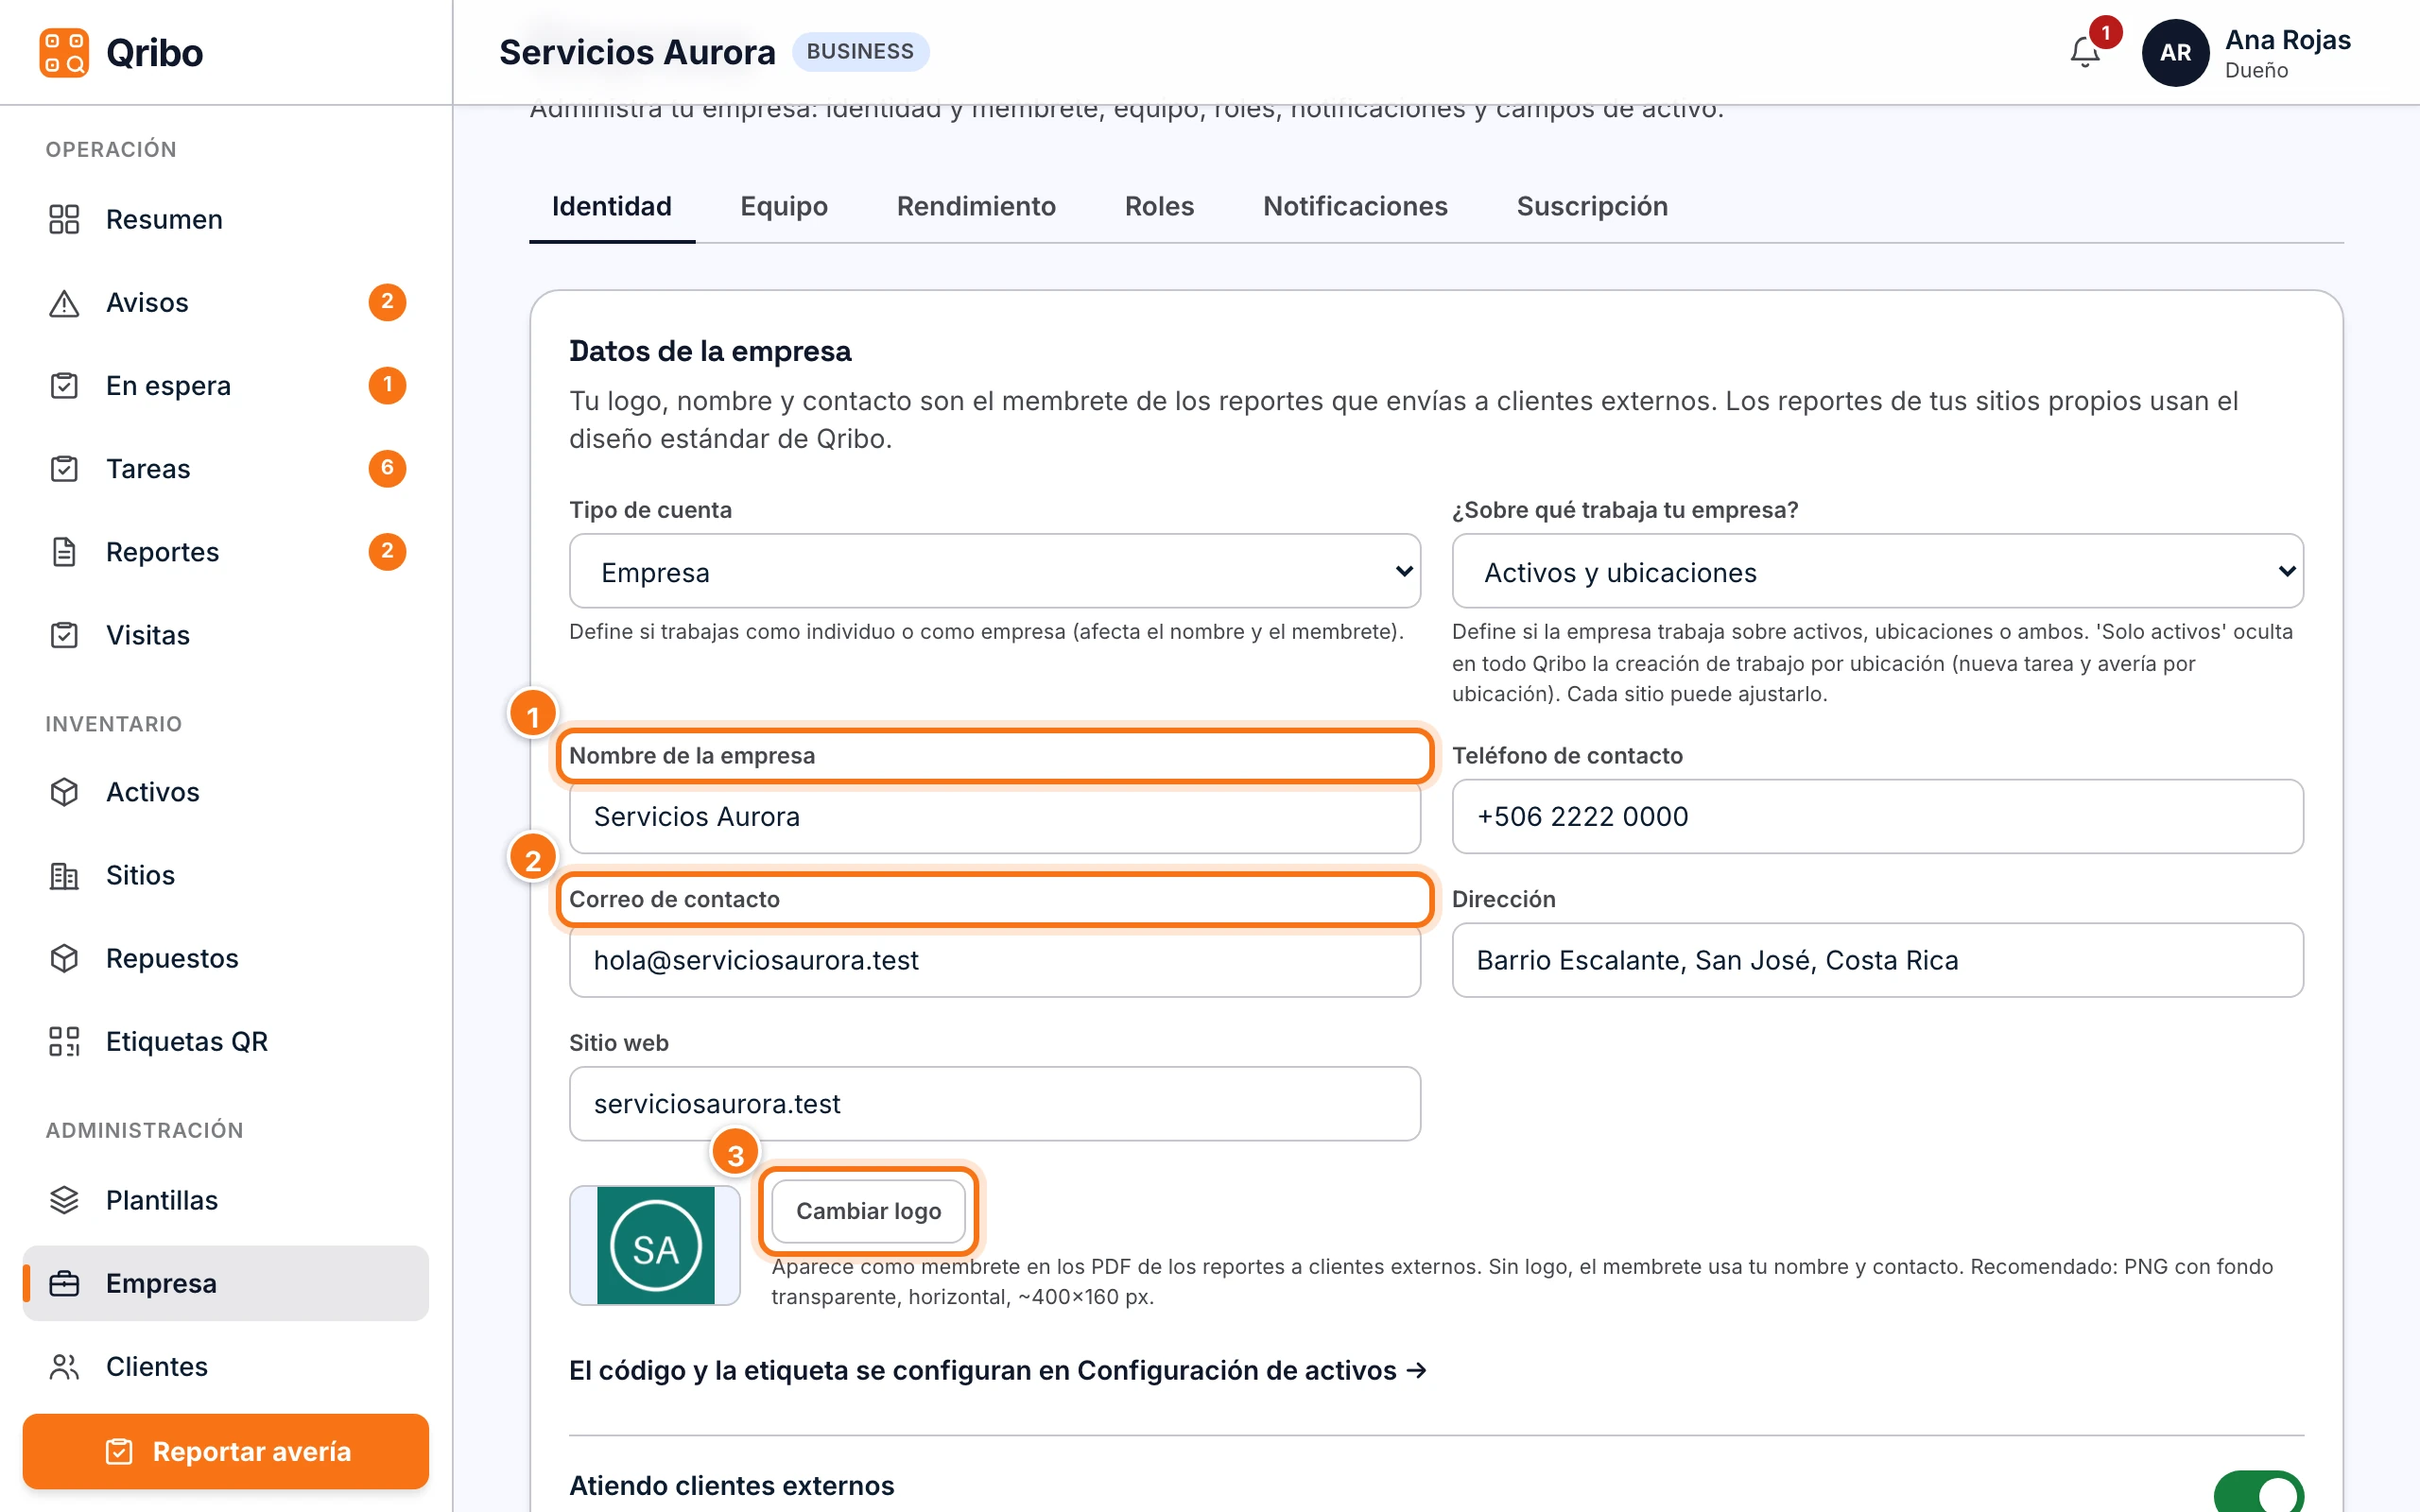2420x1512 pixels.
Task: Click the Plantillas layers icon
Action: [64, 1200]
